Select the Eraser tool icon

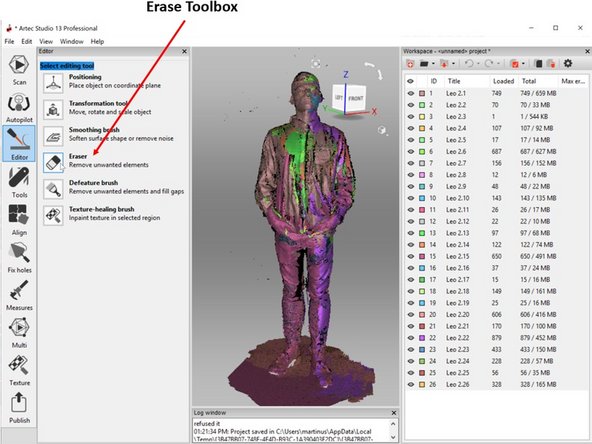53,162
